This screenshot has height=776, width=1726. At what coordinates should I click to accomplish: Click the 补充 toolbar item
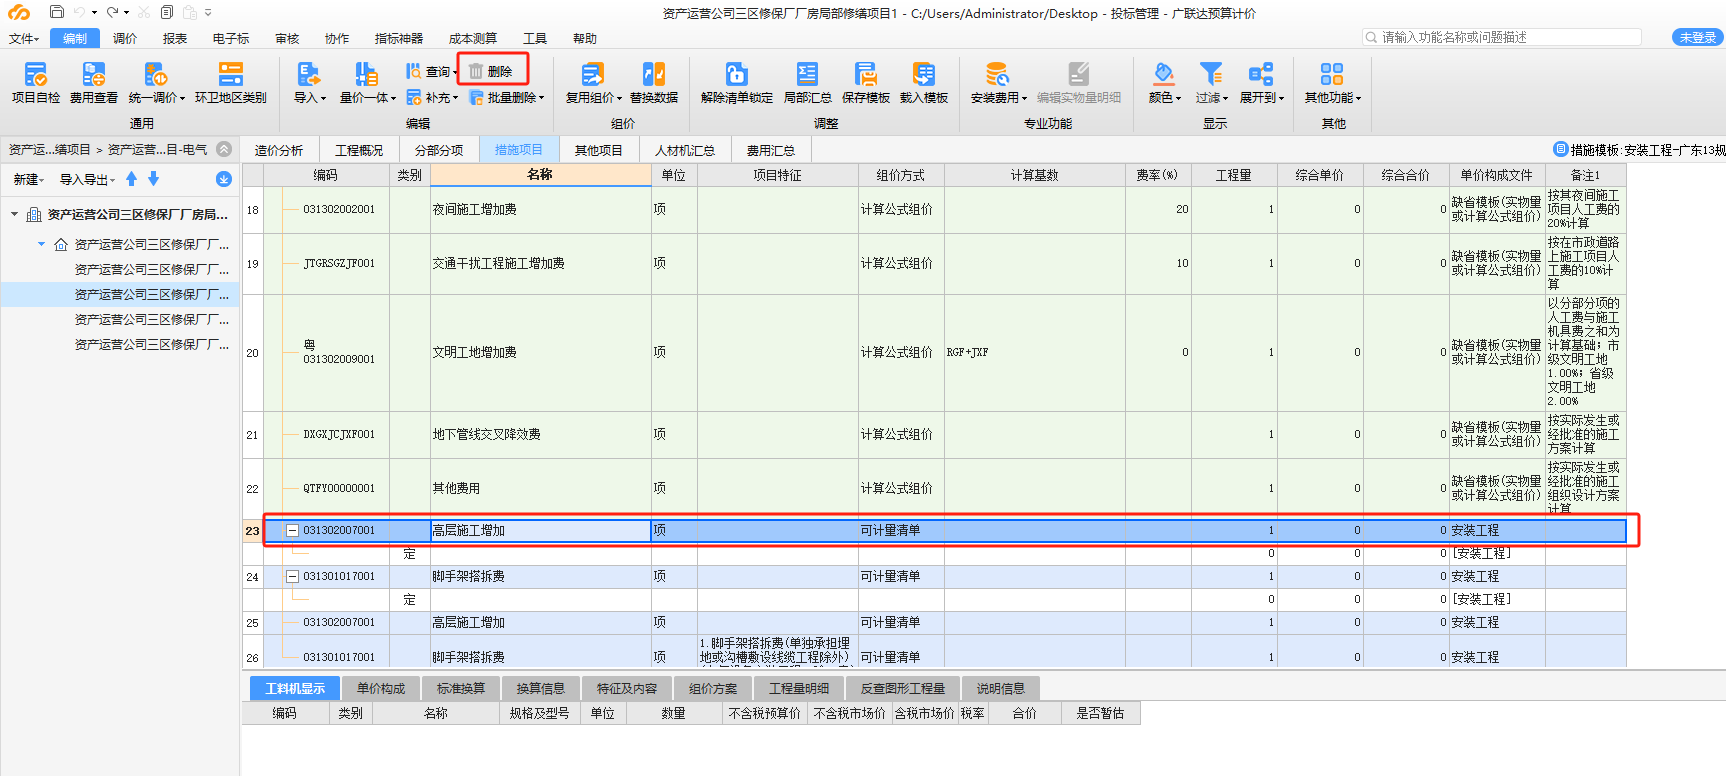[431, 98]
